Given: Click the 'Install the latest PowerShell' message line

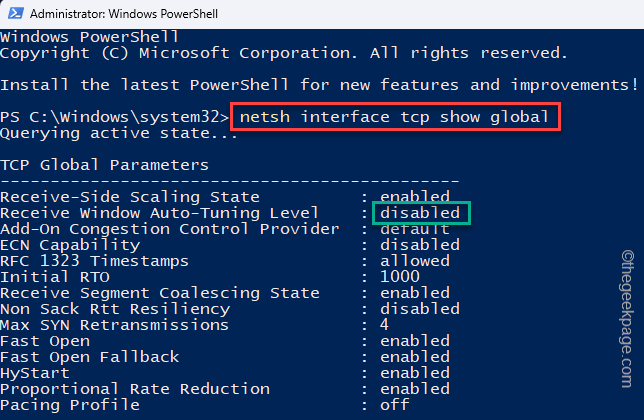Looking at the screenshot, I should click(x=300, y=85).
